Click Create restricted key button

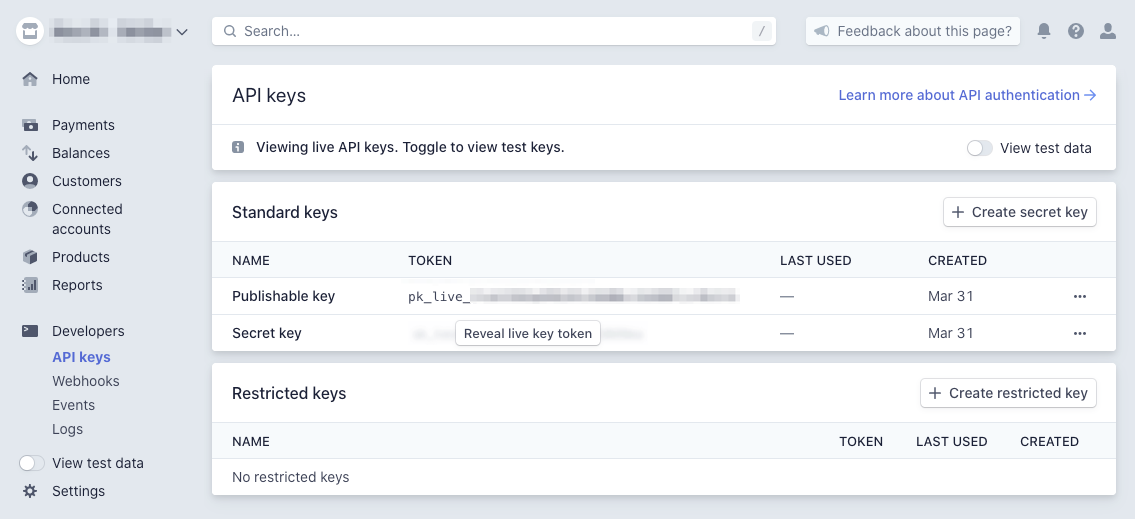[x=1008, y=393]
